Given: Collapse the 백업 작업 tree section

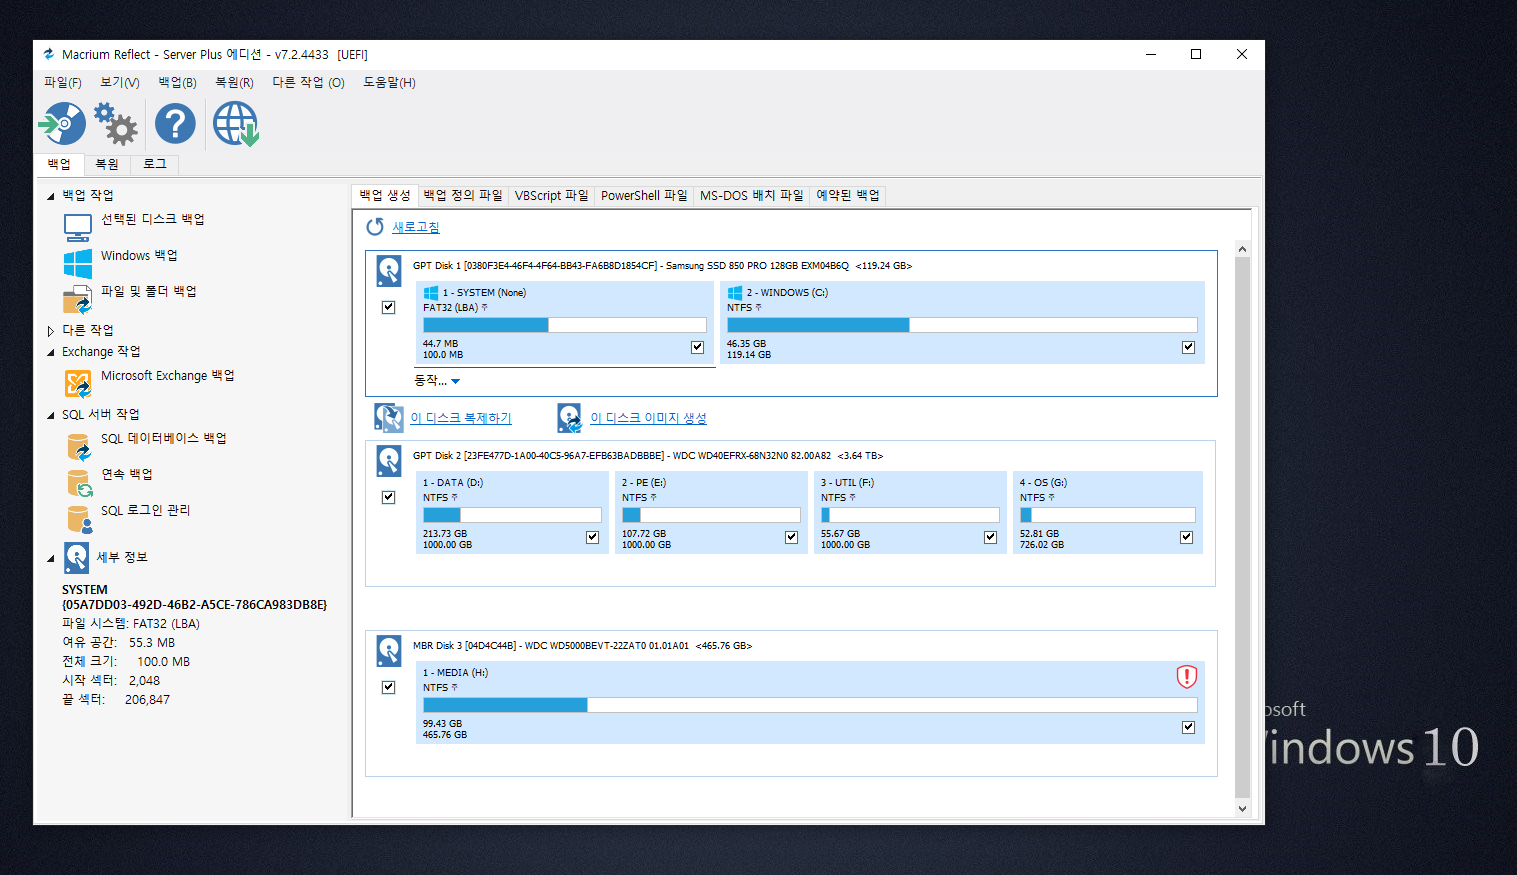Looking at the screenshot, I should tap(51, 196).
